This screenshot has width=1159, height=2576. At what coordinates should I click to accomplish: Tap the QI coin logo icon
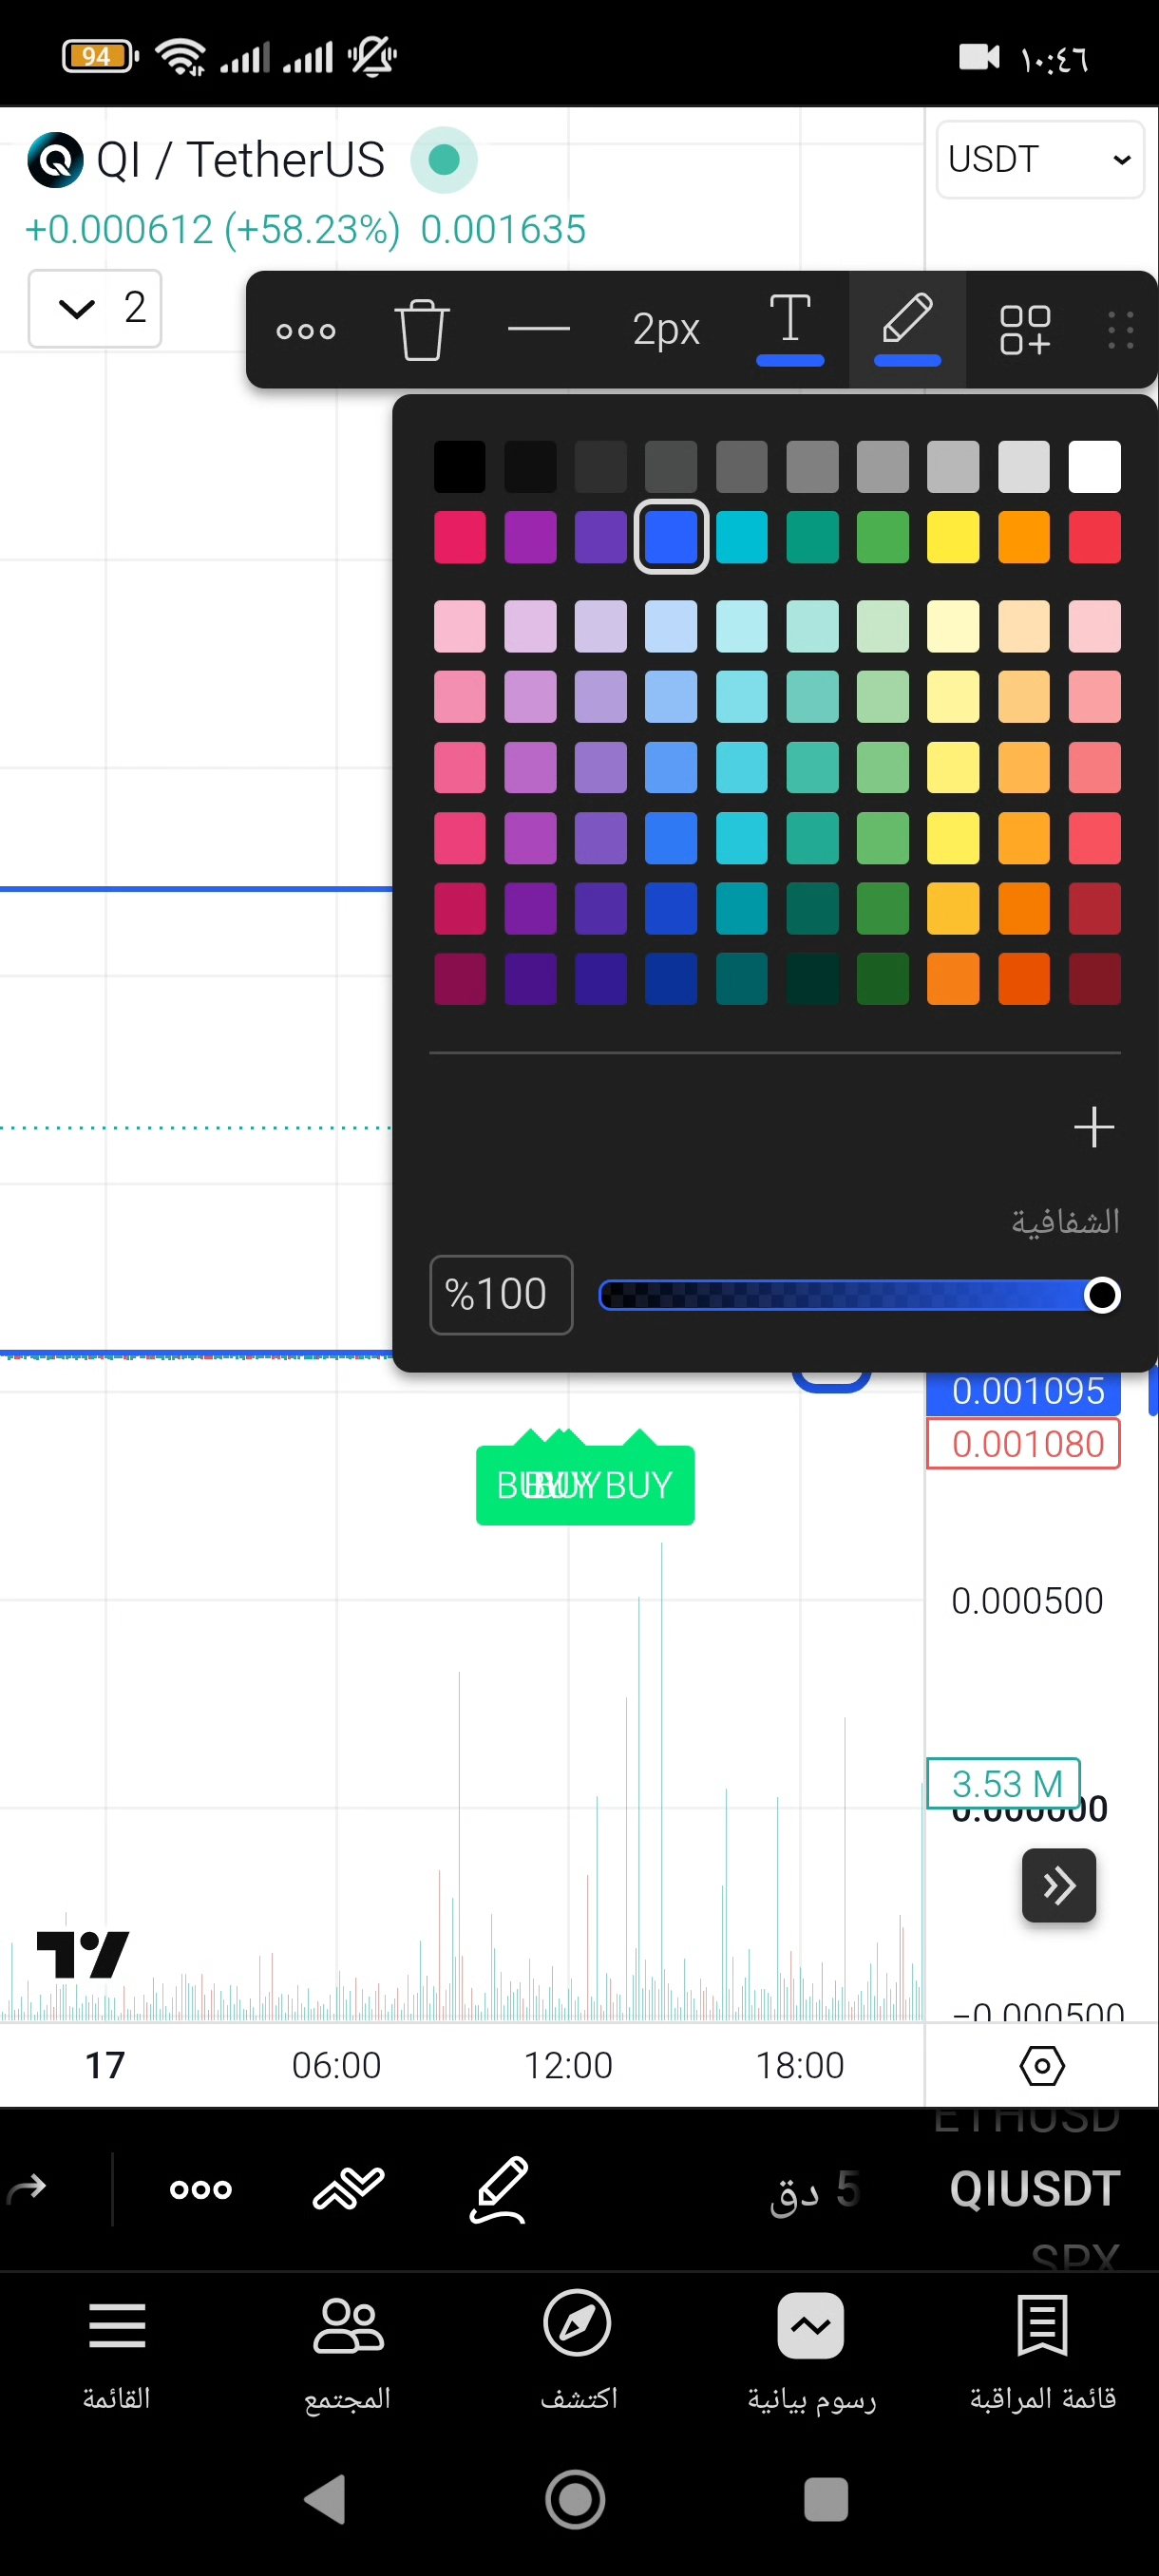pos(55,160)
